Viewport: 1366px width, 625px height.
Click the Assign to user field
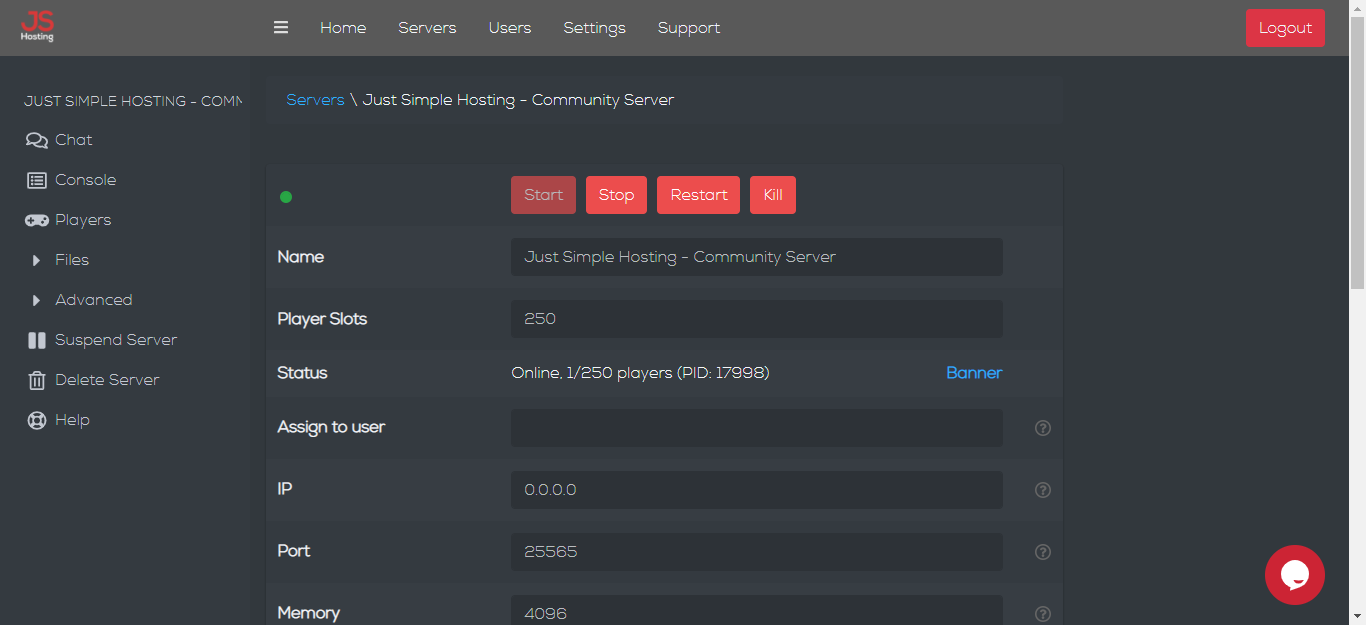coord(757,428)
